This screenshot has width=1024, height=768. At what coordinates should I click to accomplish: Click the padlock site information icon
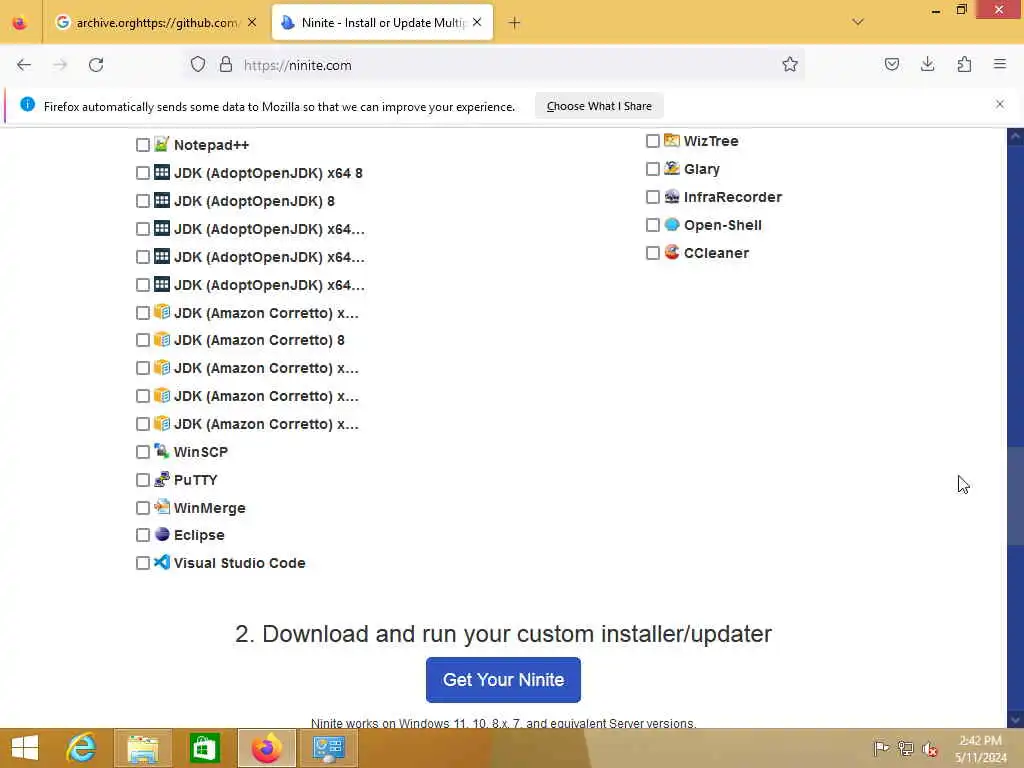[x=226, y=65]
